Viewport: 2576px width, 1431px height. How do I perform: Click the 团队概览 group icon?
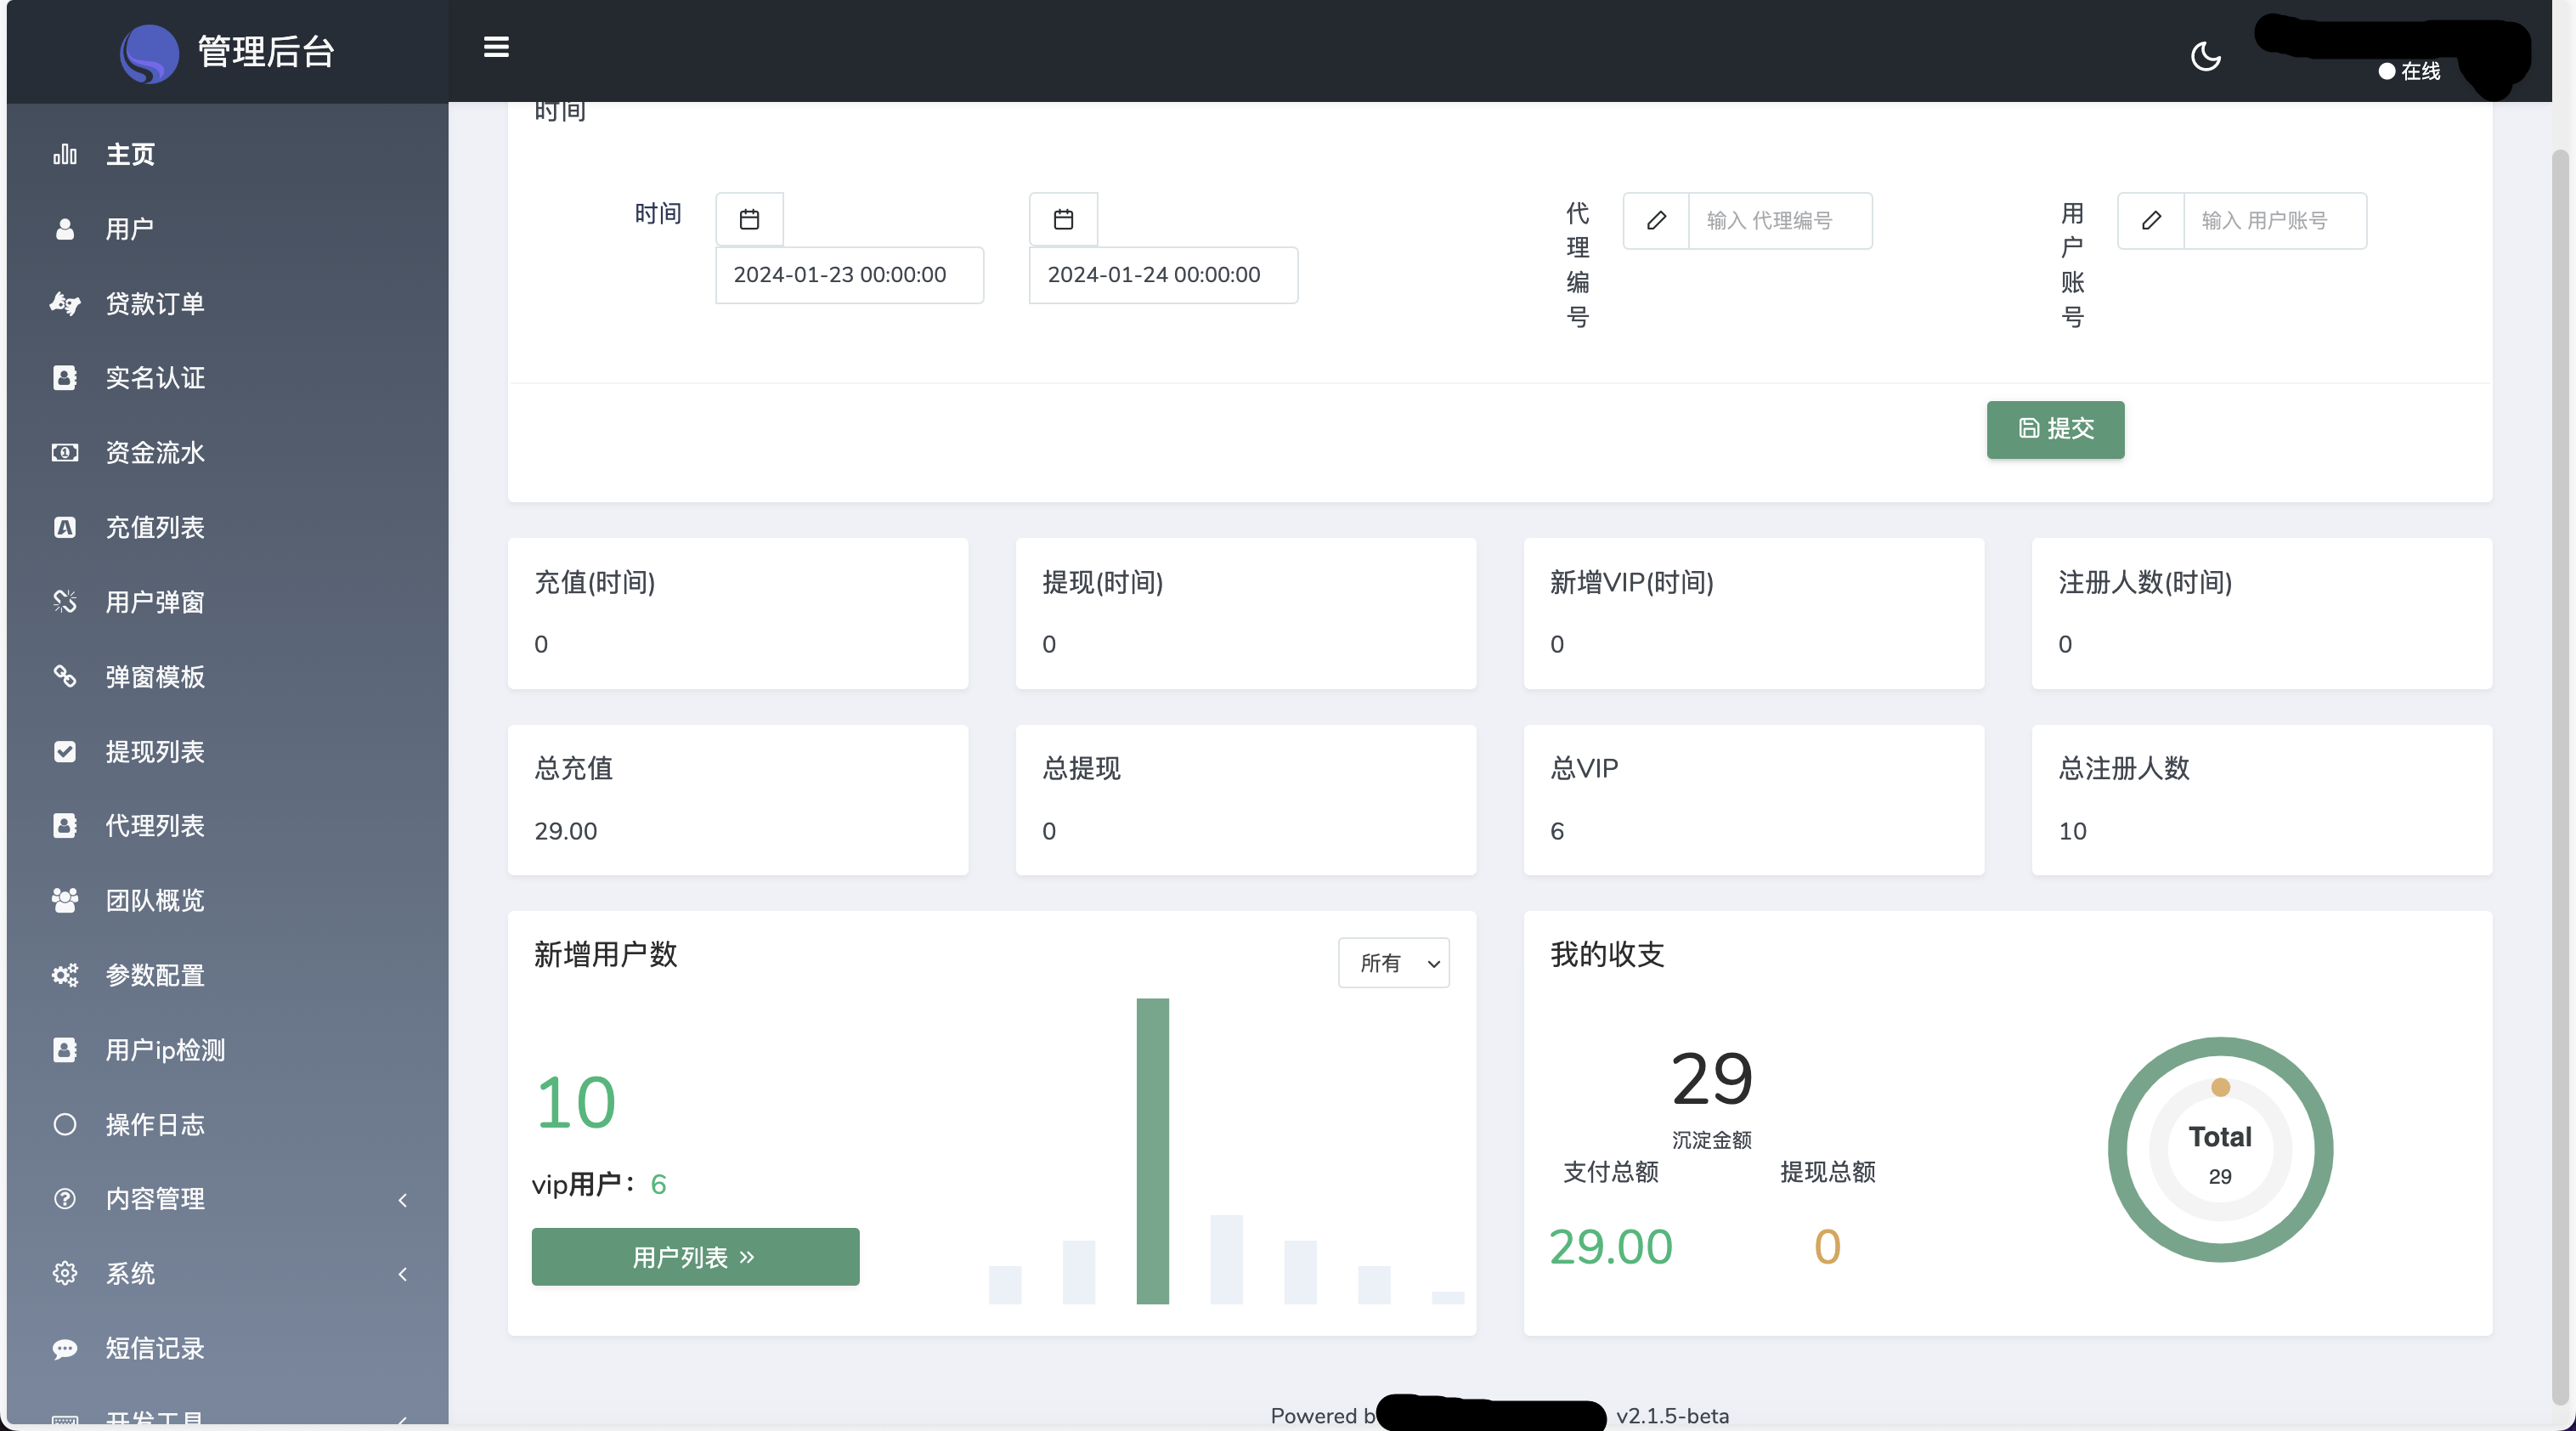(x=65, y=900)
